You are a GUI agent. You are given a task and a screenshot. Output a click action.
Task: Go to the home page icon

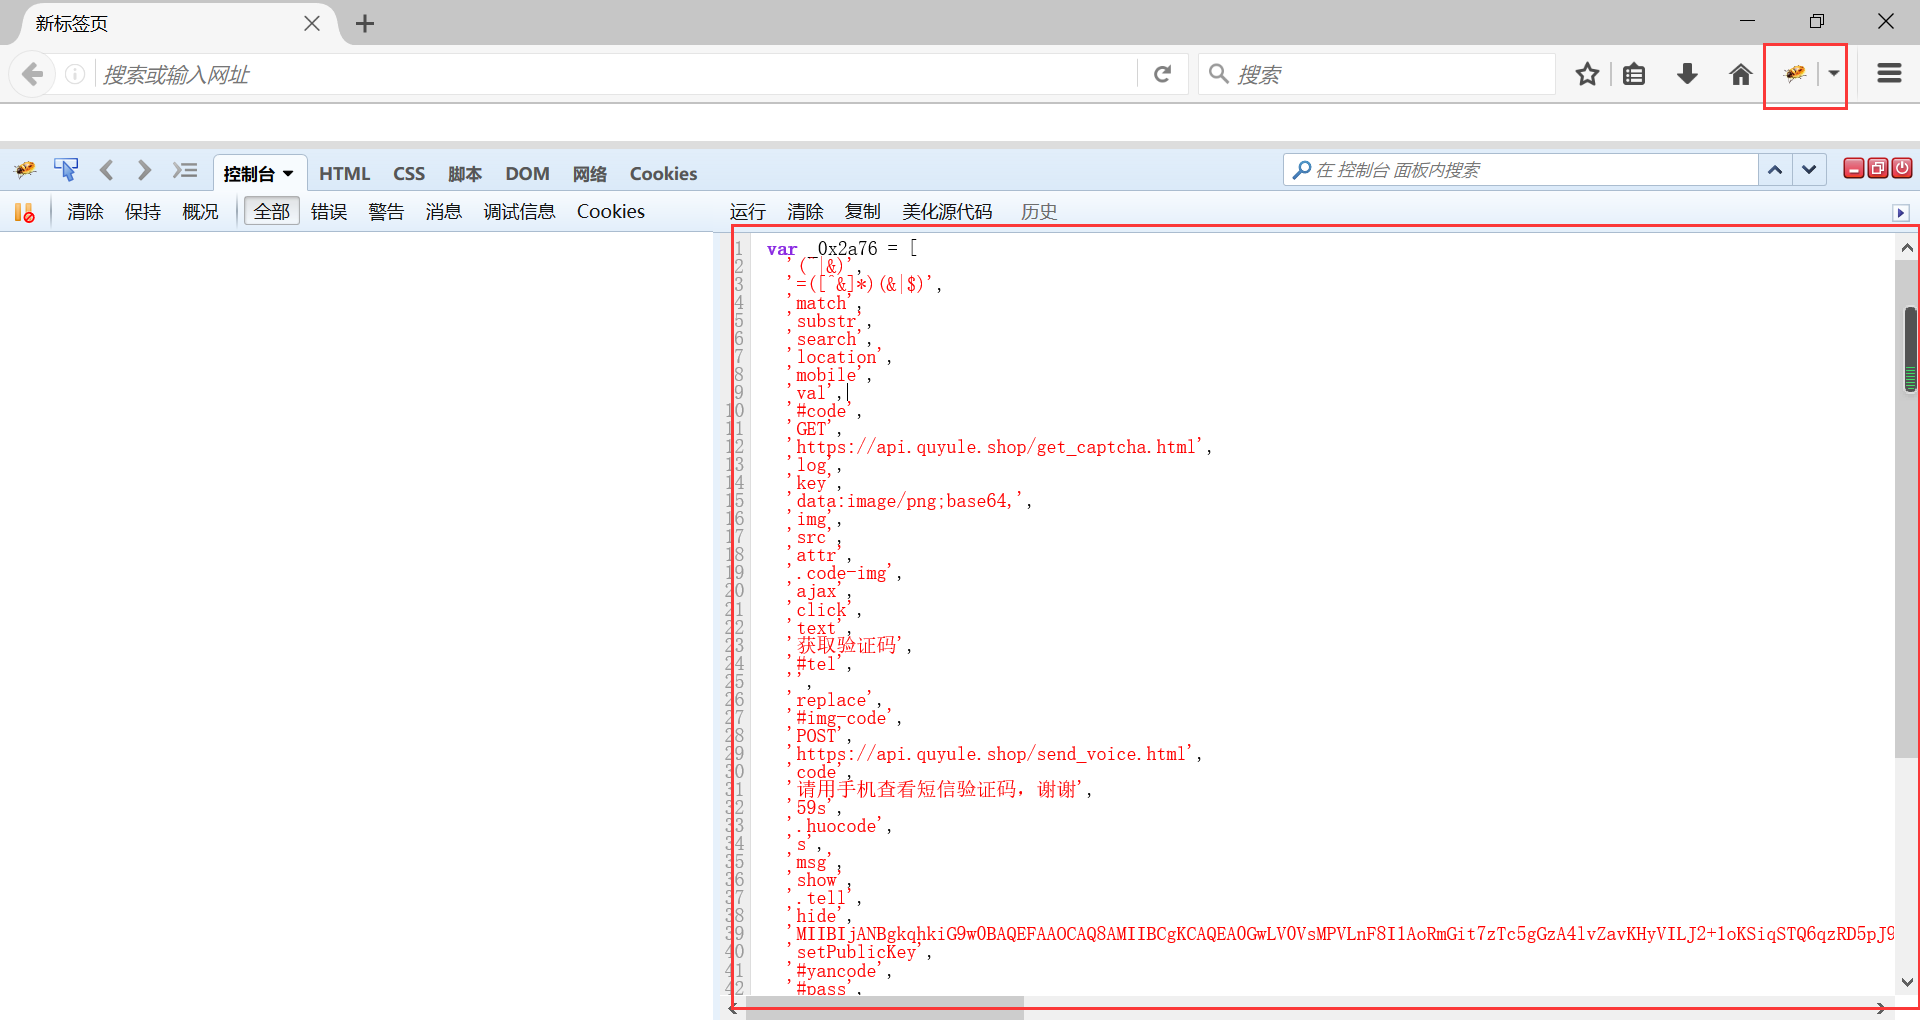point(1740,74)
